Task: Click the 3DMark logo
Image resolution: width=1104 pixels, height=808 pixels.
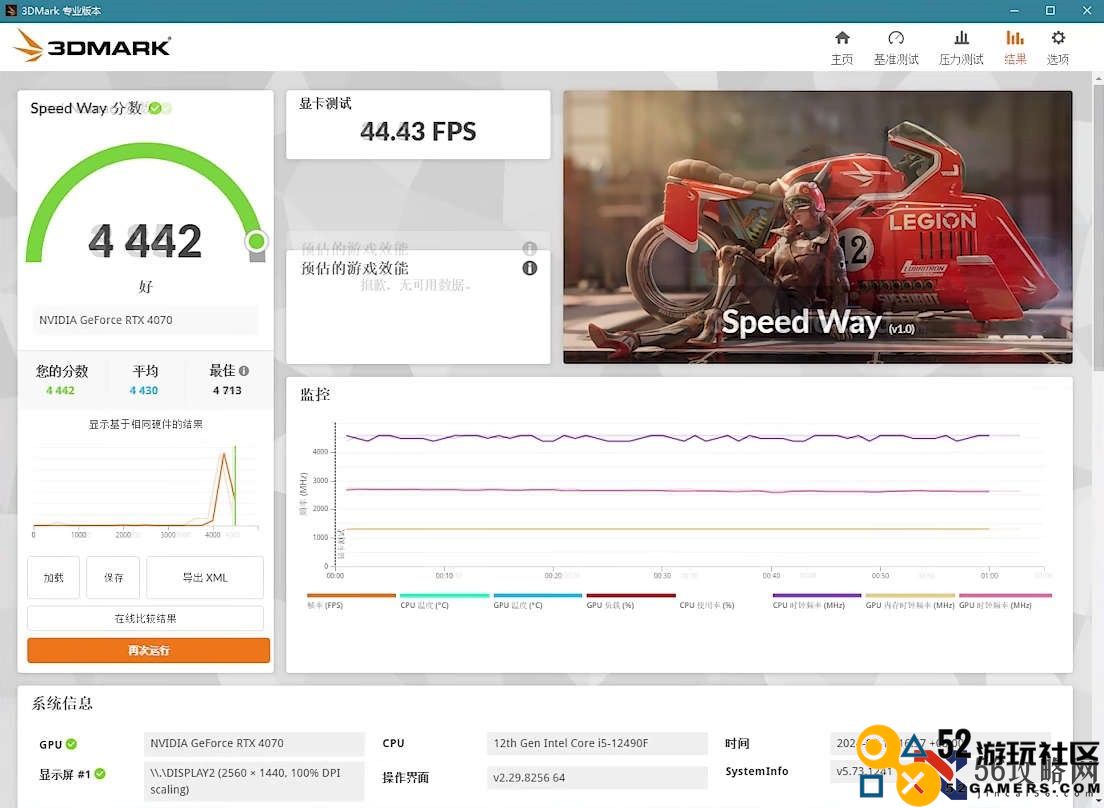Action: (x=92, y=46)
